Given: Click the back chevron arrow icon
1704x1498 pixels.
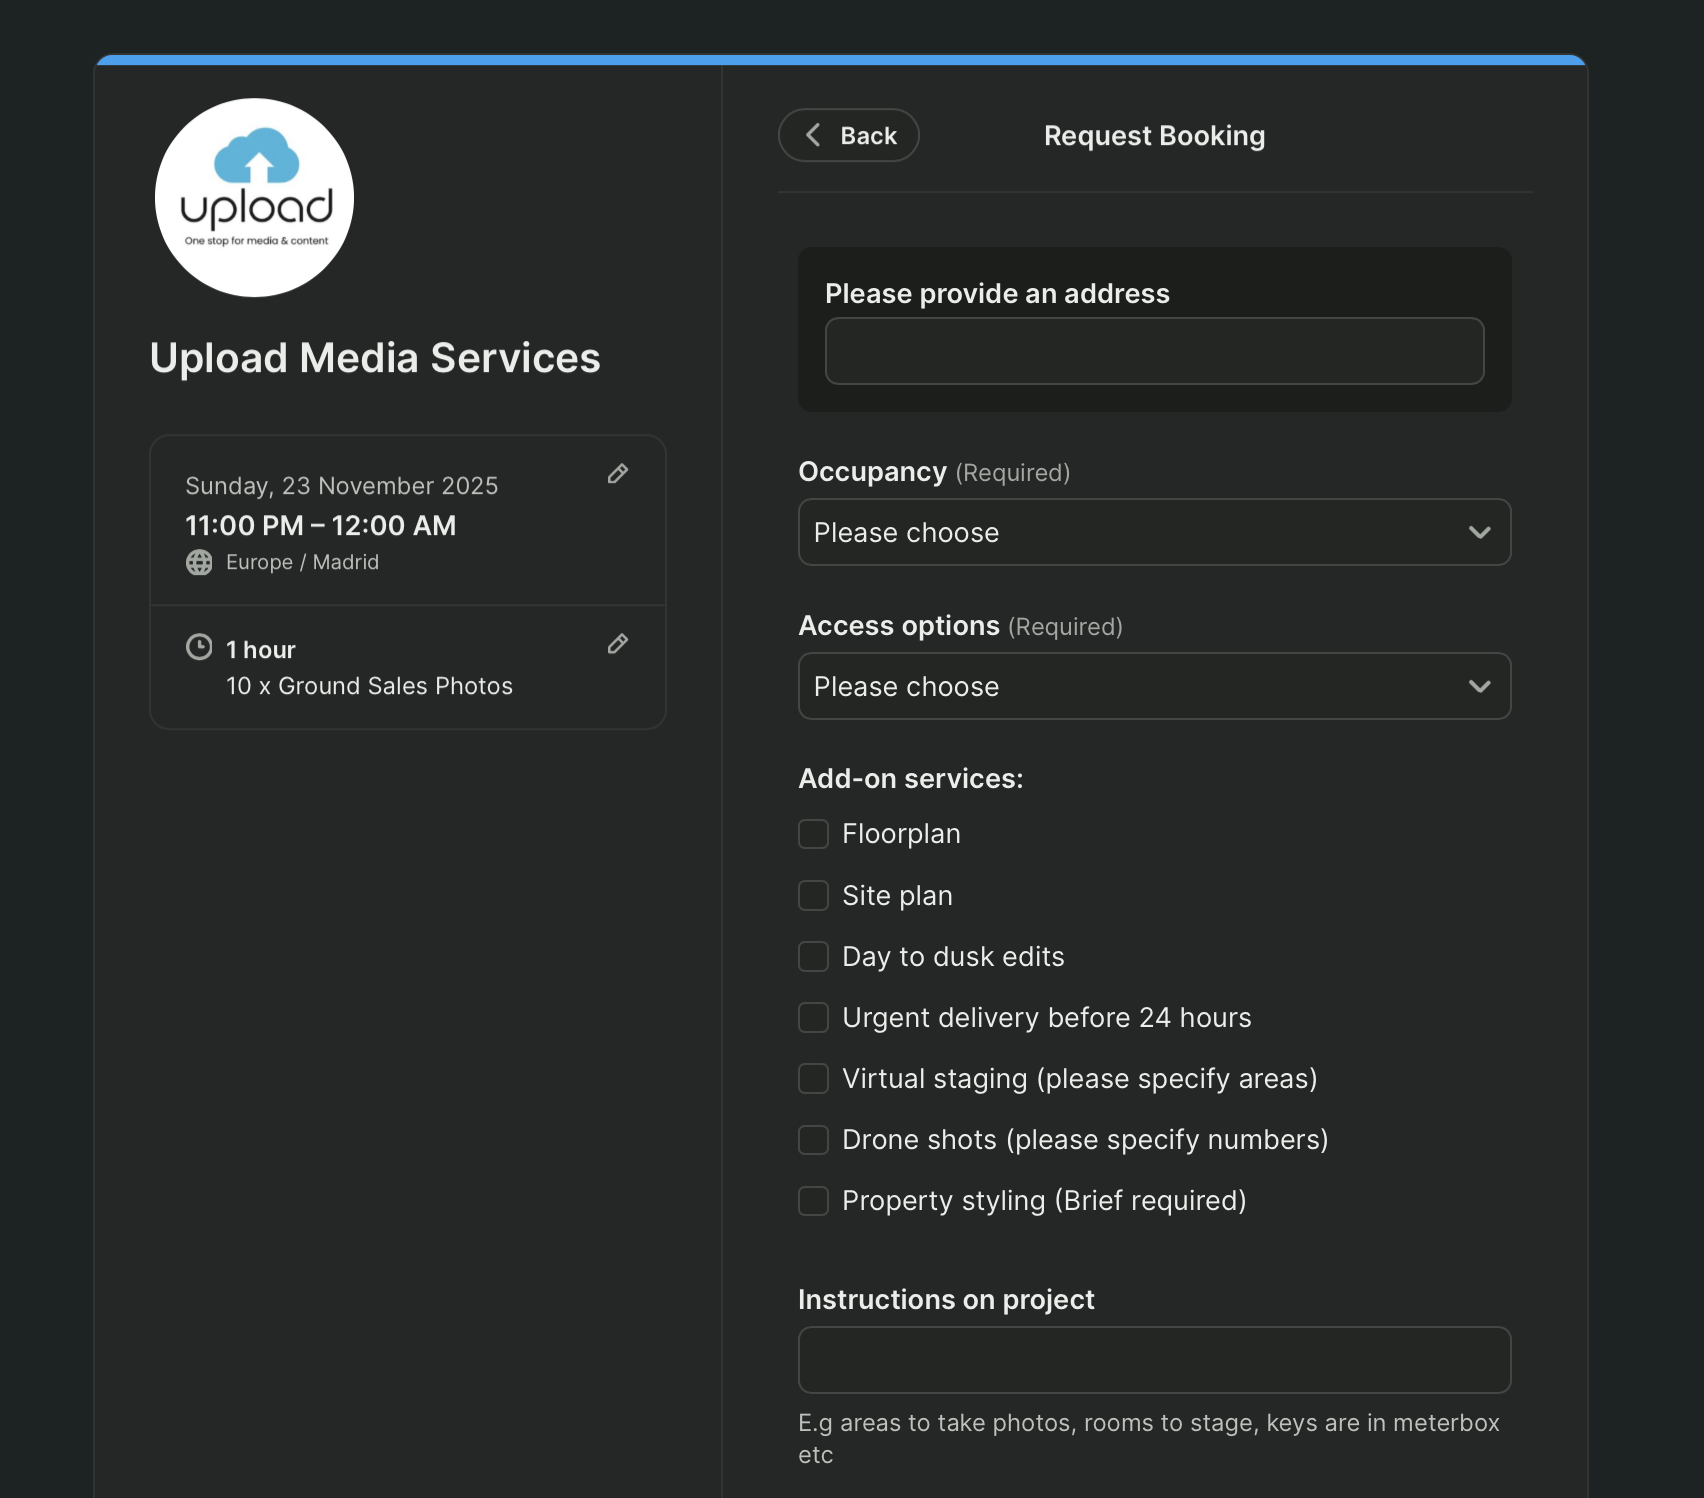Looking at the screenshot, I should pyautogui.click(x=813, y=134).
